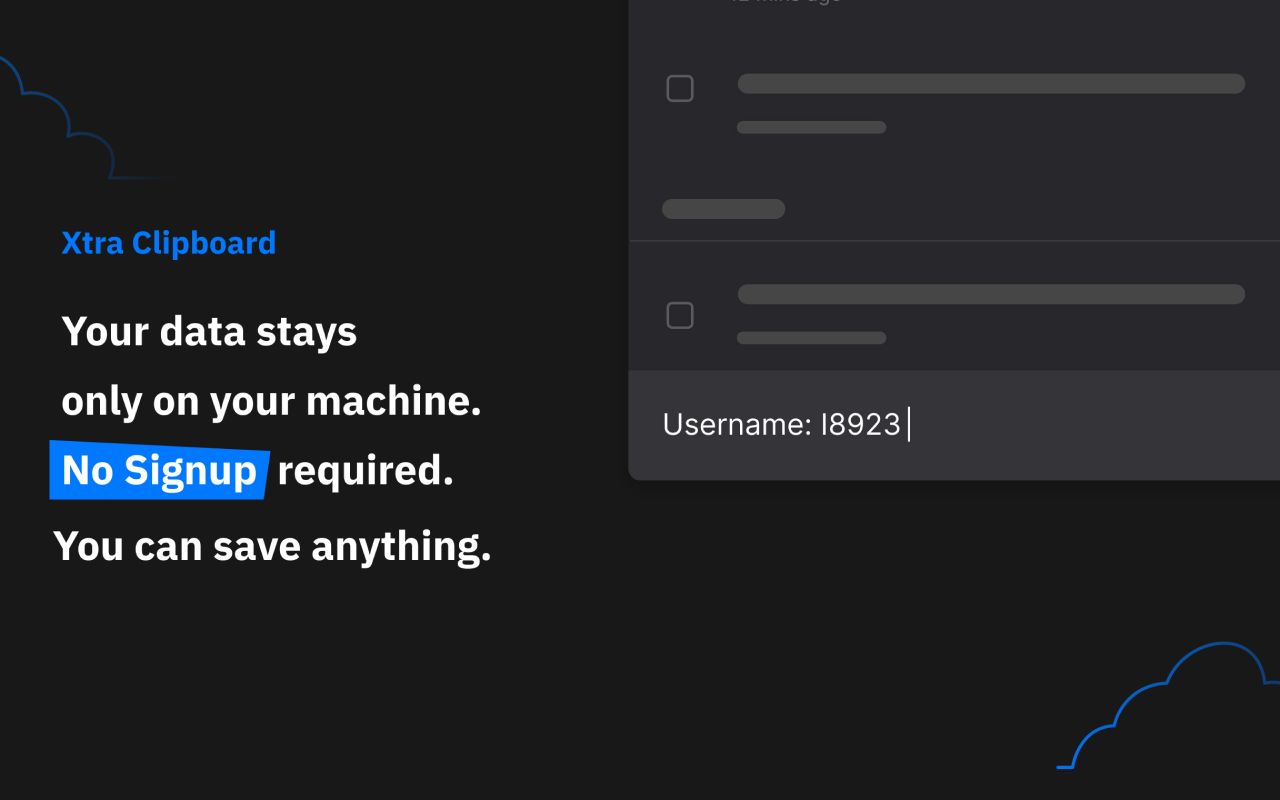Image resolution: width=1280 pixels, height=800 pixels.
Task: Click the 'only on your machine.' text
Action: [271, 401]
